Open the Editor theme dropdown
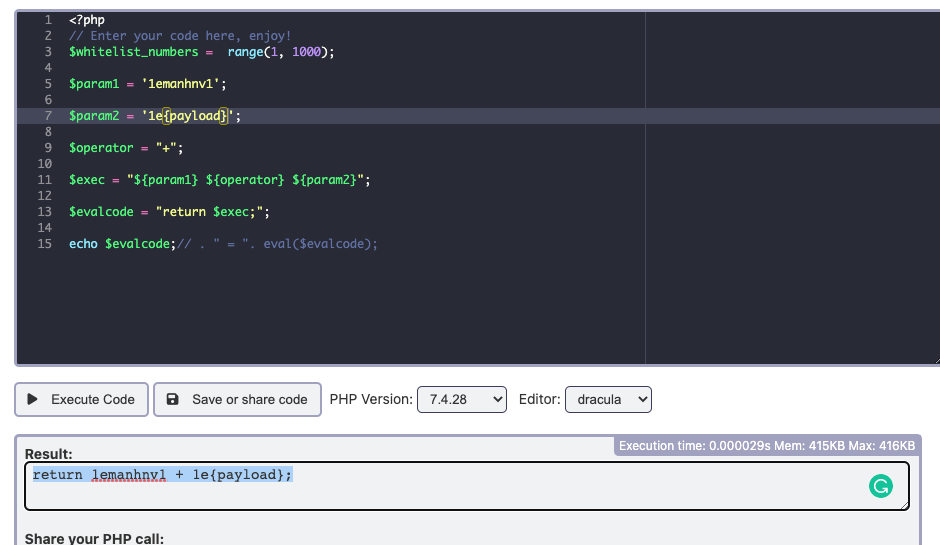This screenshot has width=940, height=545. coord(608,399)
